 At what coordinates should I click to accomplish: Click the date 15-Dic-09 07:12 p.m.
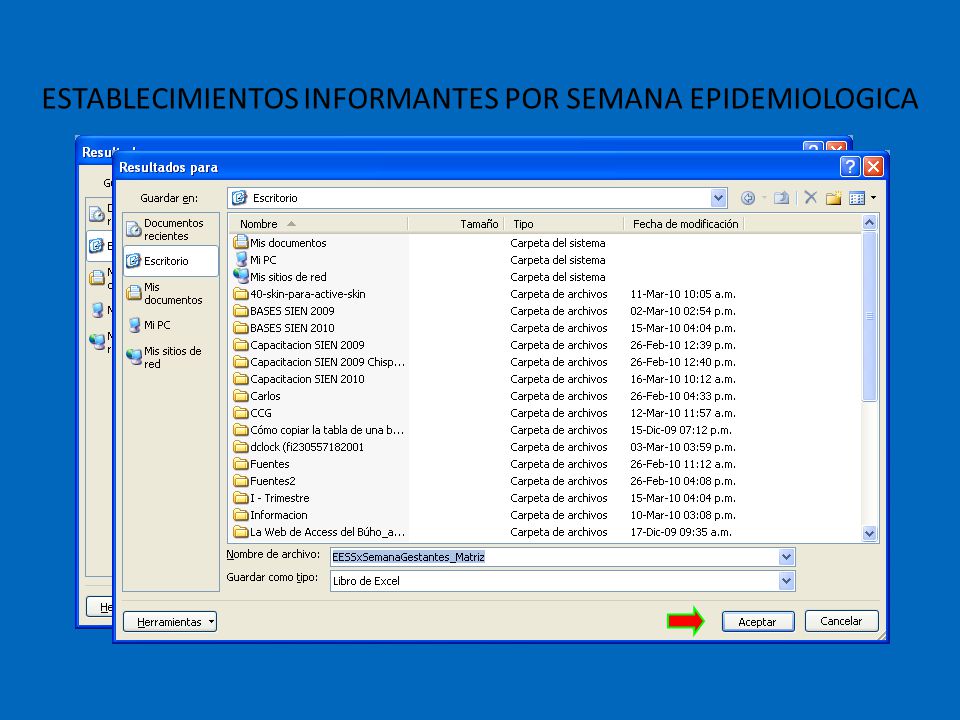click(681, 430)
